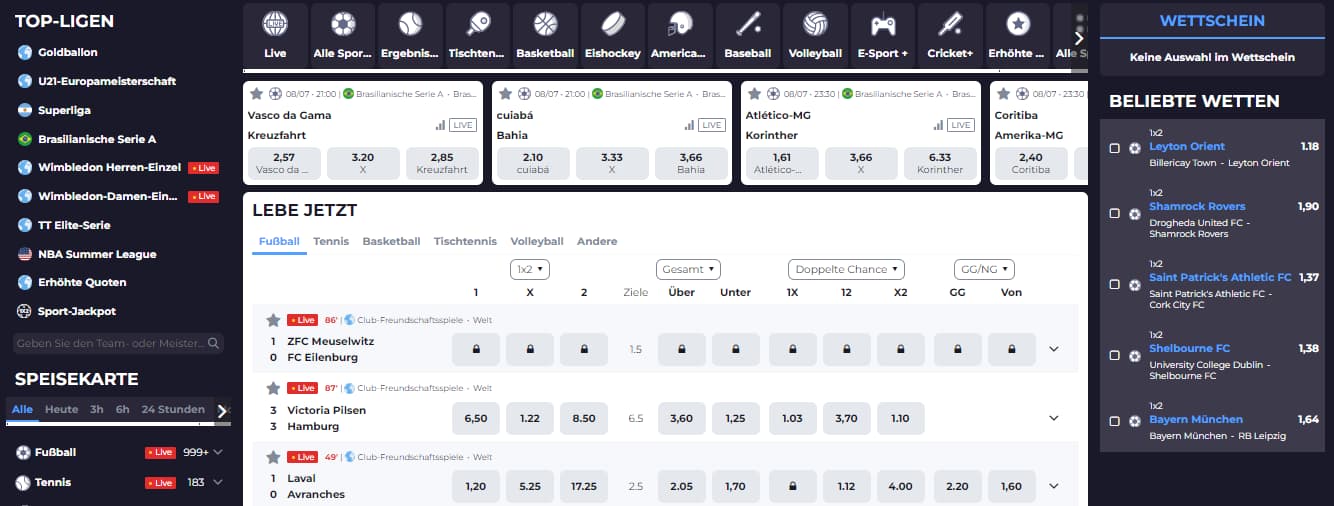Tick the Saint Patrick's Athletic FC checkbox
The height and width of the screenshot is (506, 1334).
1115,285
